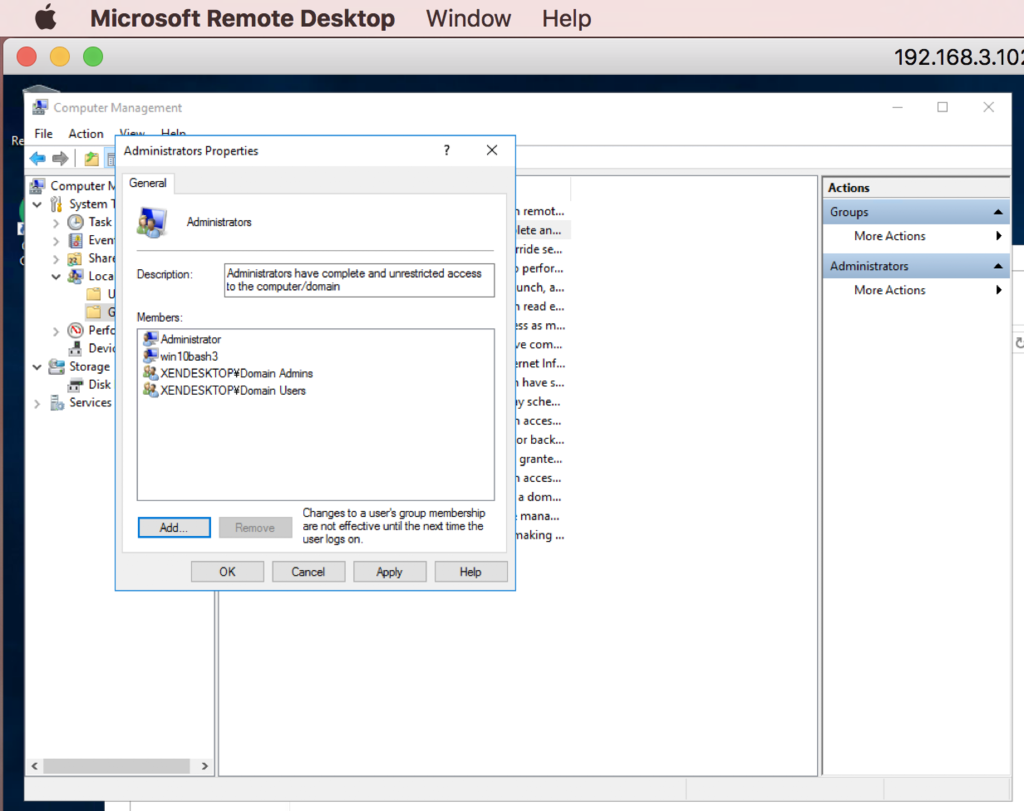Click the Administrator member user icon
Image resolution: width=1024 pixels, height=811 pixels.
coord(150,339)
